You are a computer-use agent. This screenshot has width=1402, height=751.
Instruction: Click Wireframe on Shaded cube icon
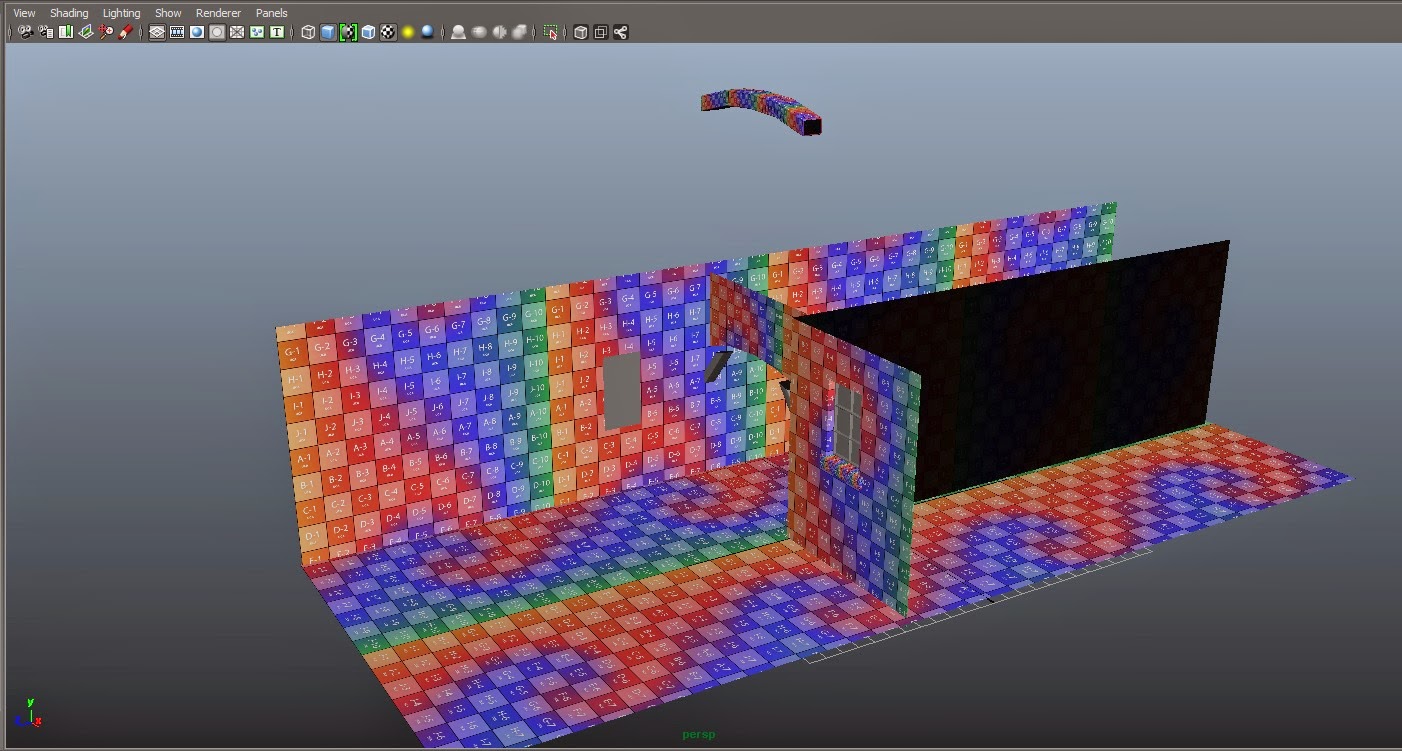point(368,32)
